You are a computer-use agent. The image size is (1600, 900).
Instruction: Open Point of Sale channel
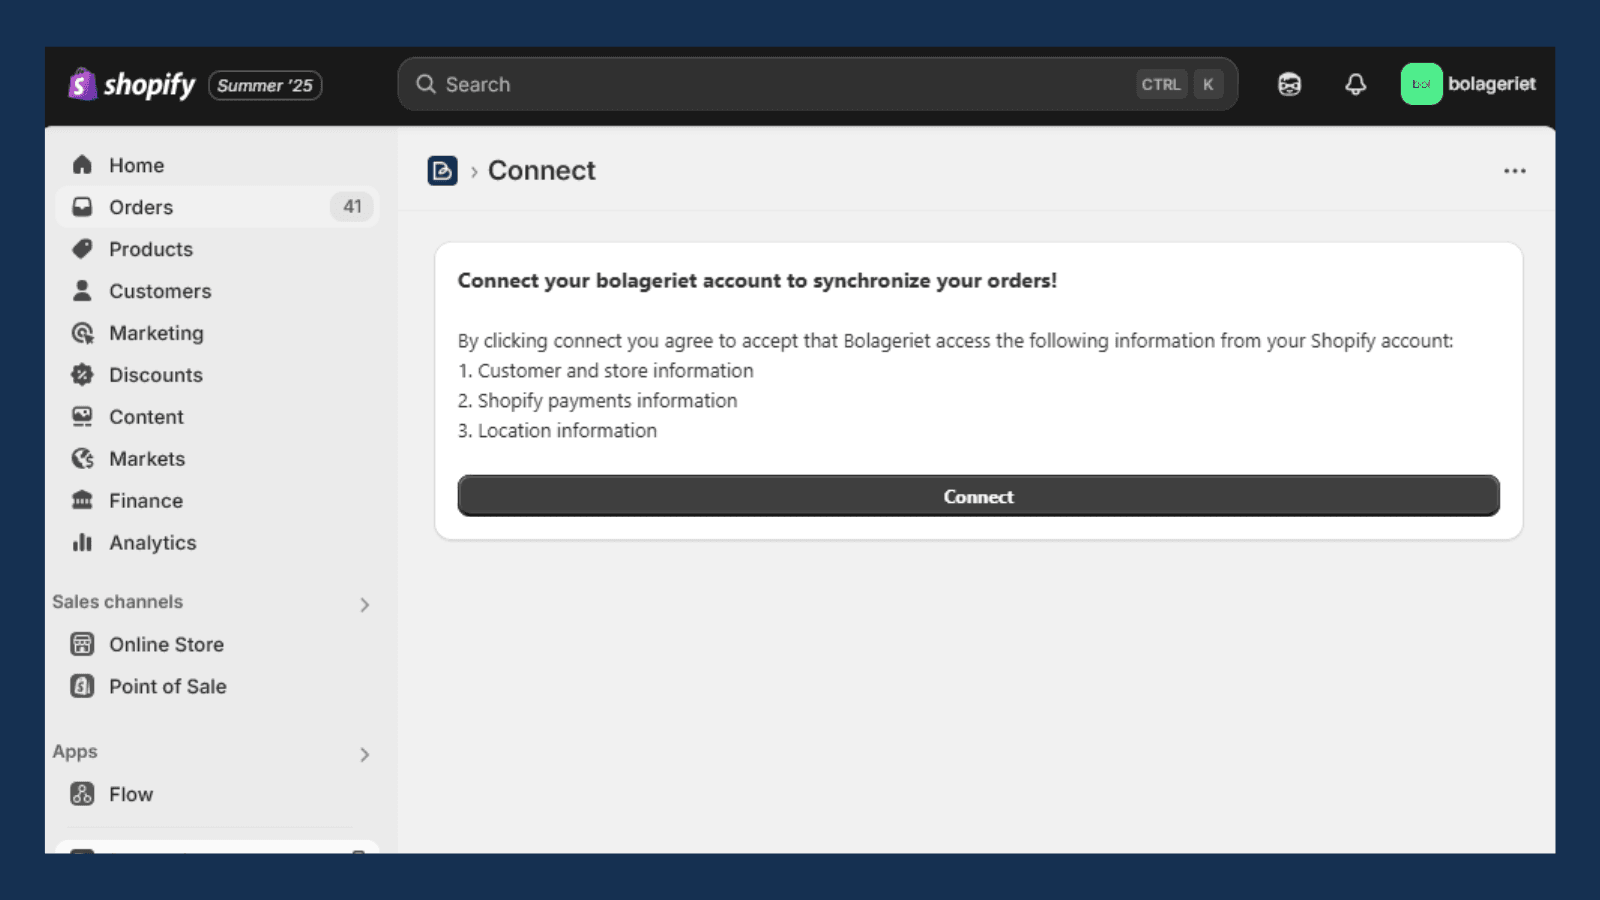167,687
